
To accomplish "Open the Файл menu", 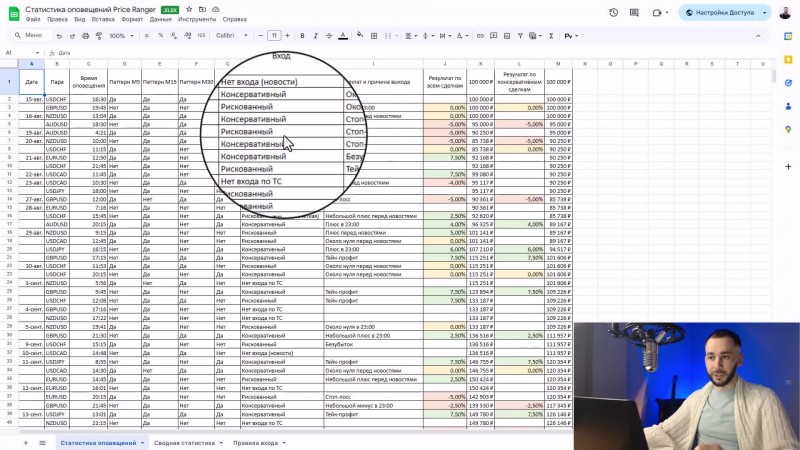I will tap(33, 19).
